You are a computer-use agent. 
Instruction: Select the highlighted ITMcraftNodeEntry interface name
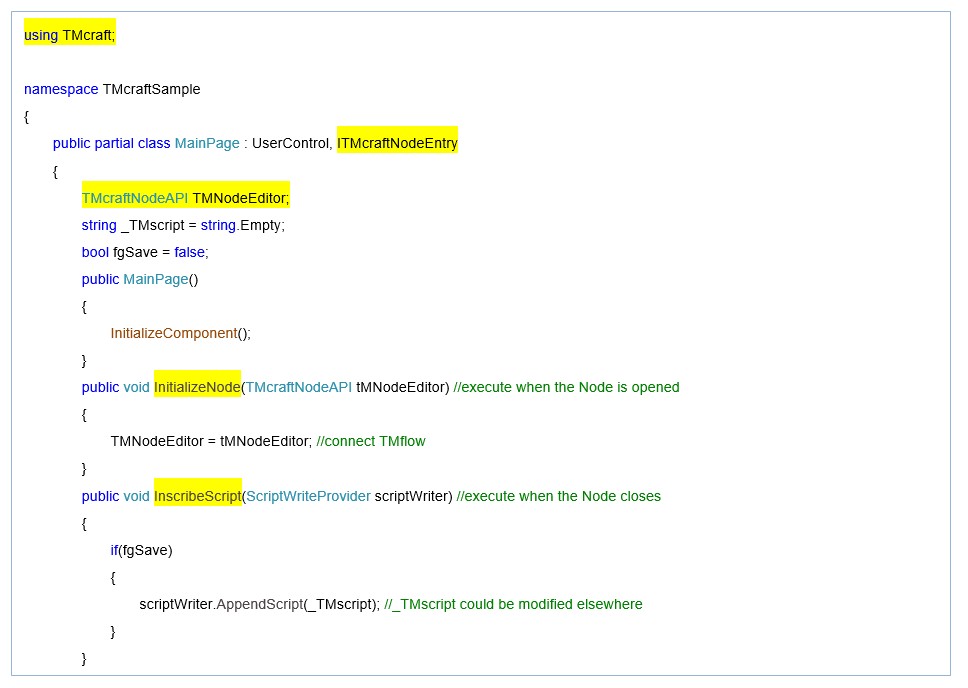click(397, 143)
